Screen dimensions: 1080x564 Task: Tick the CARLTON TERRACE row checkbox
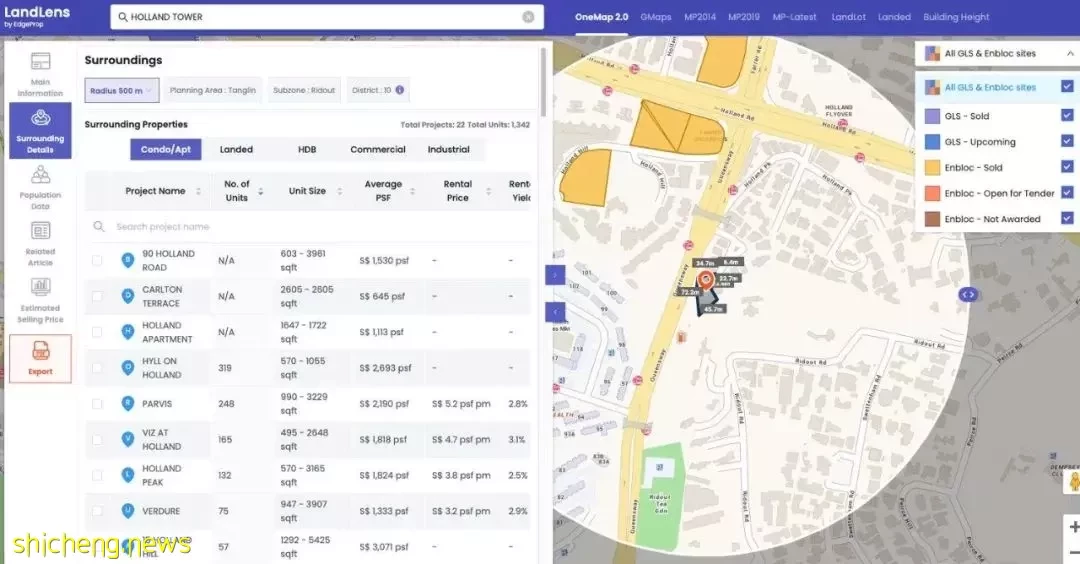[x=97, y=296]
